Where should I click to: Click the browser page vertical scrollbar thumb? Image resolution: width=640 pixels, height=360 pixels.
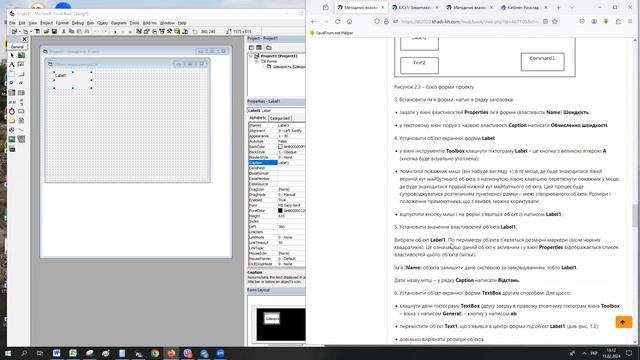click(635, 216)
